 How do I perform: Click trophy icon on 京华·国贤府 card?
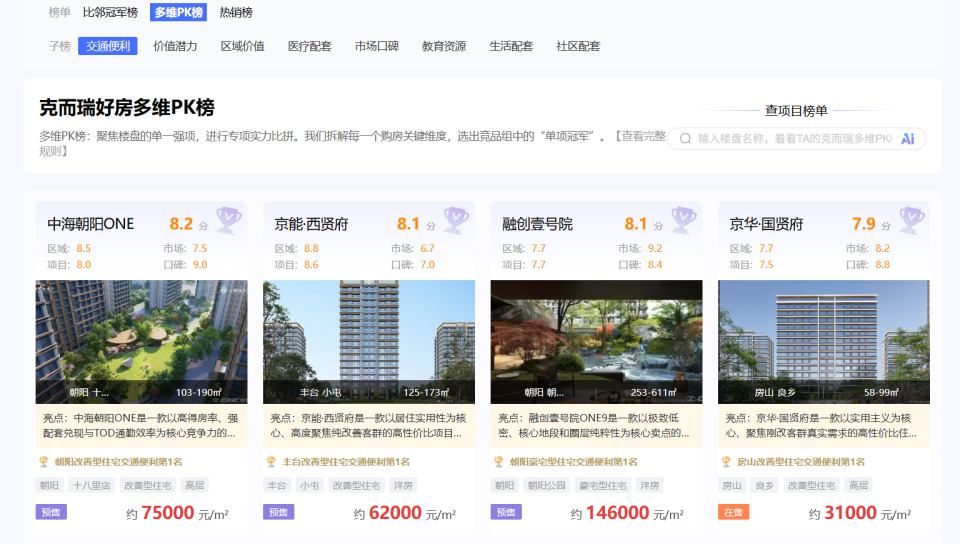pos(912,220)
